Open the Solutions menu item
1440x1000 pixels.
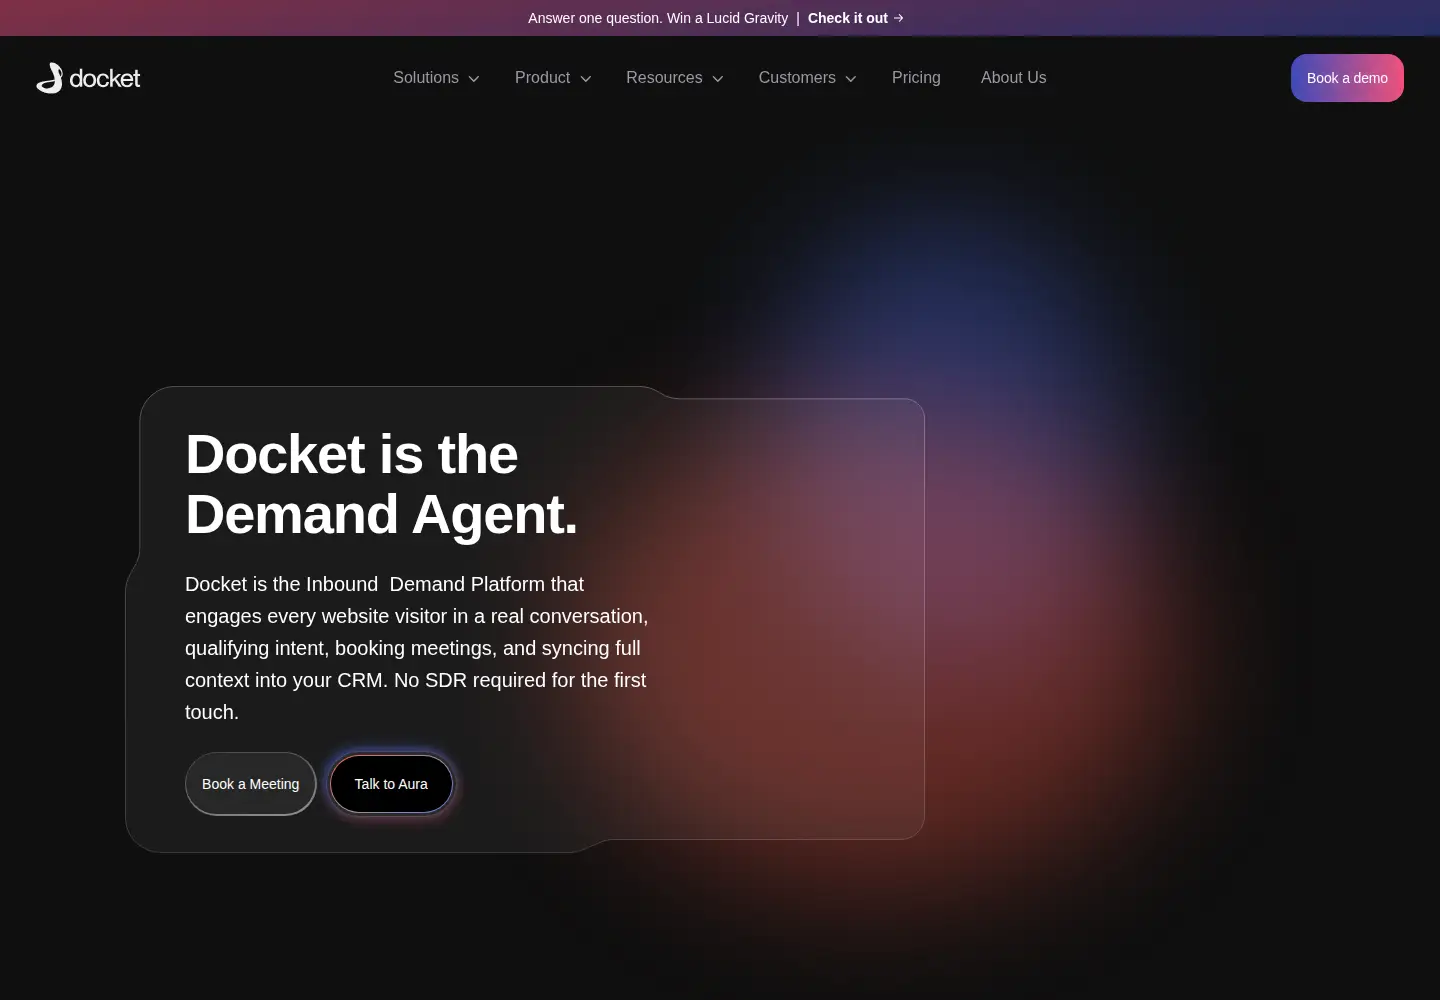pyautogui.click(x=426, y=78)
